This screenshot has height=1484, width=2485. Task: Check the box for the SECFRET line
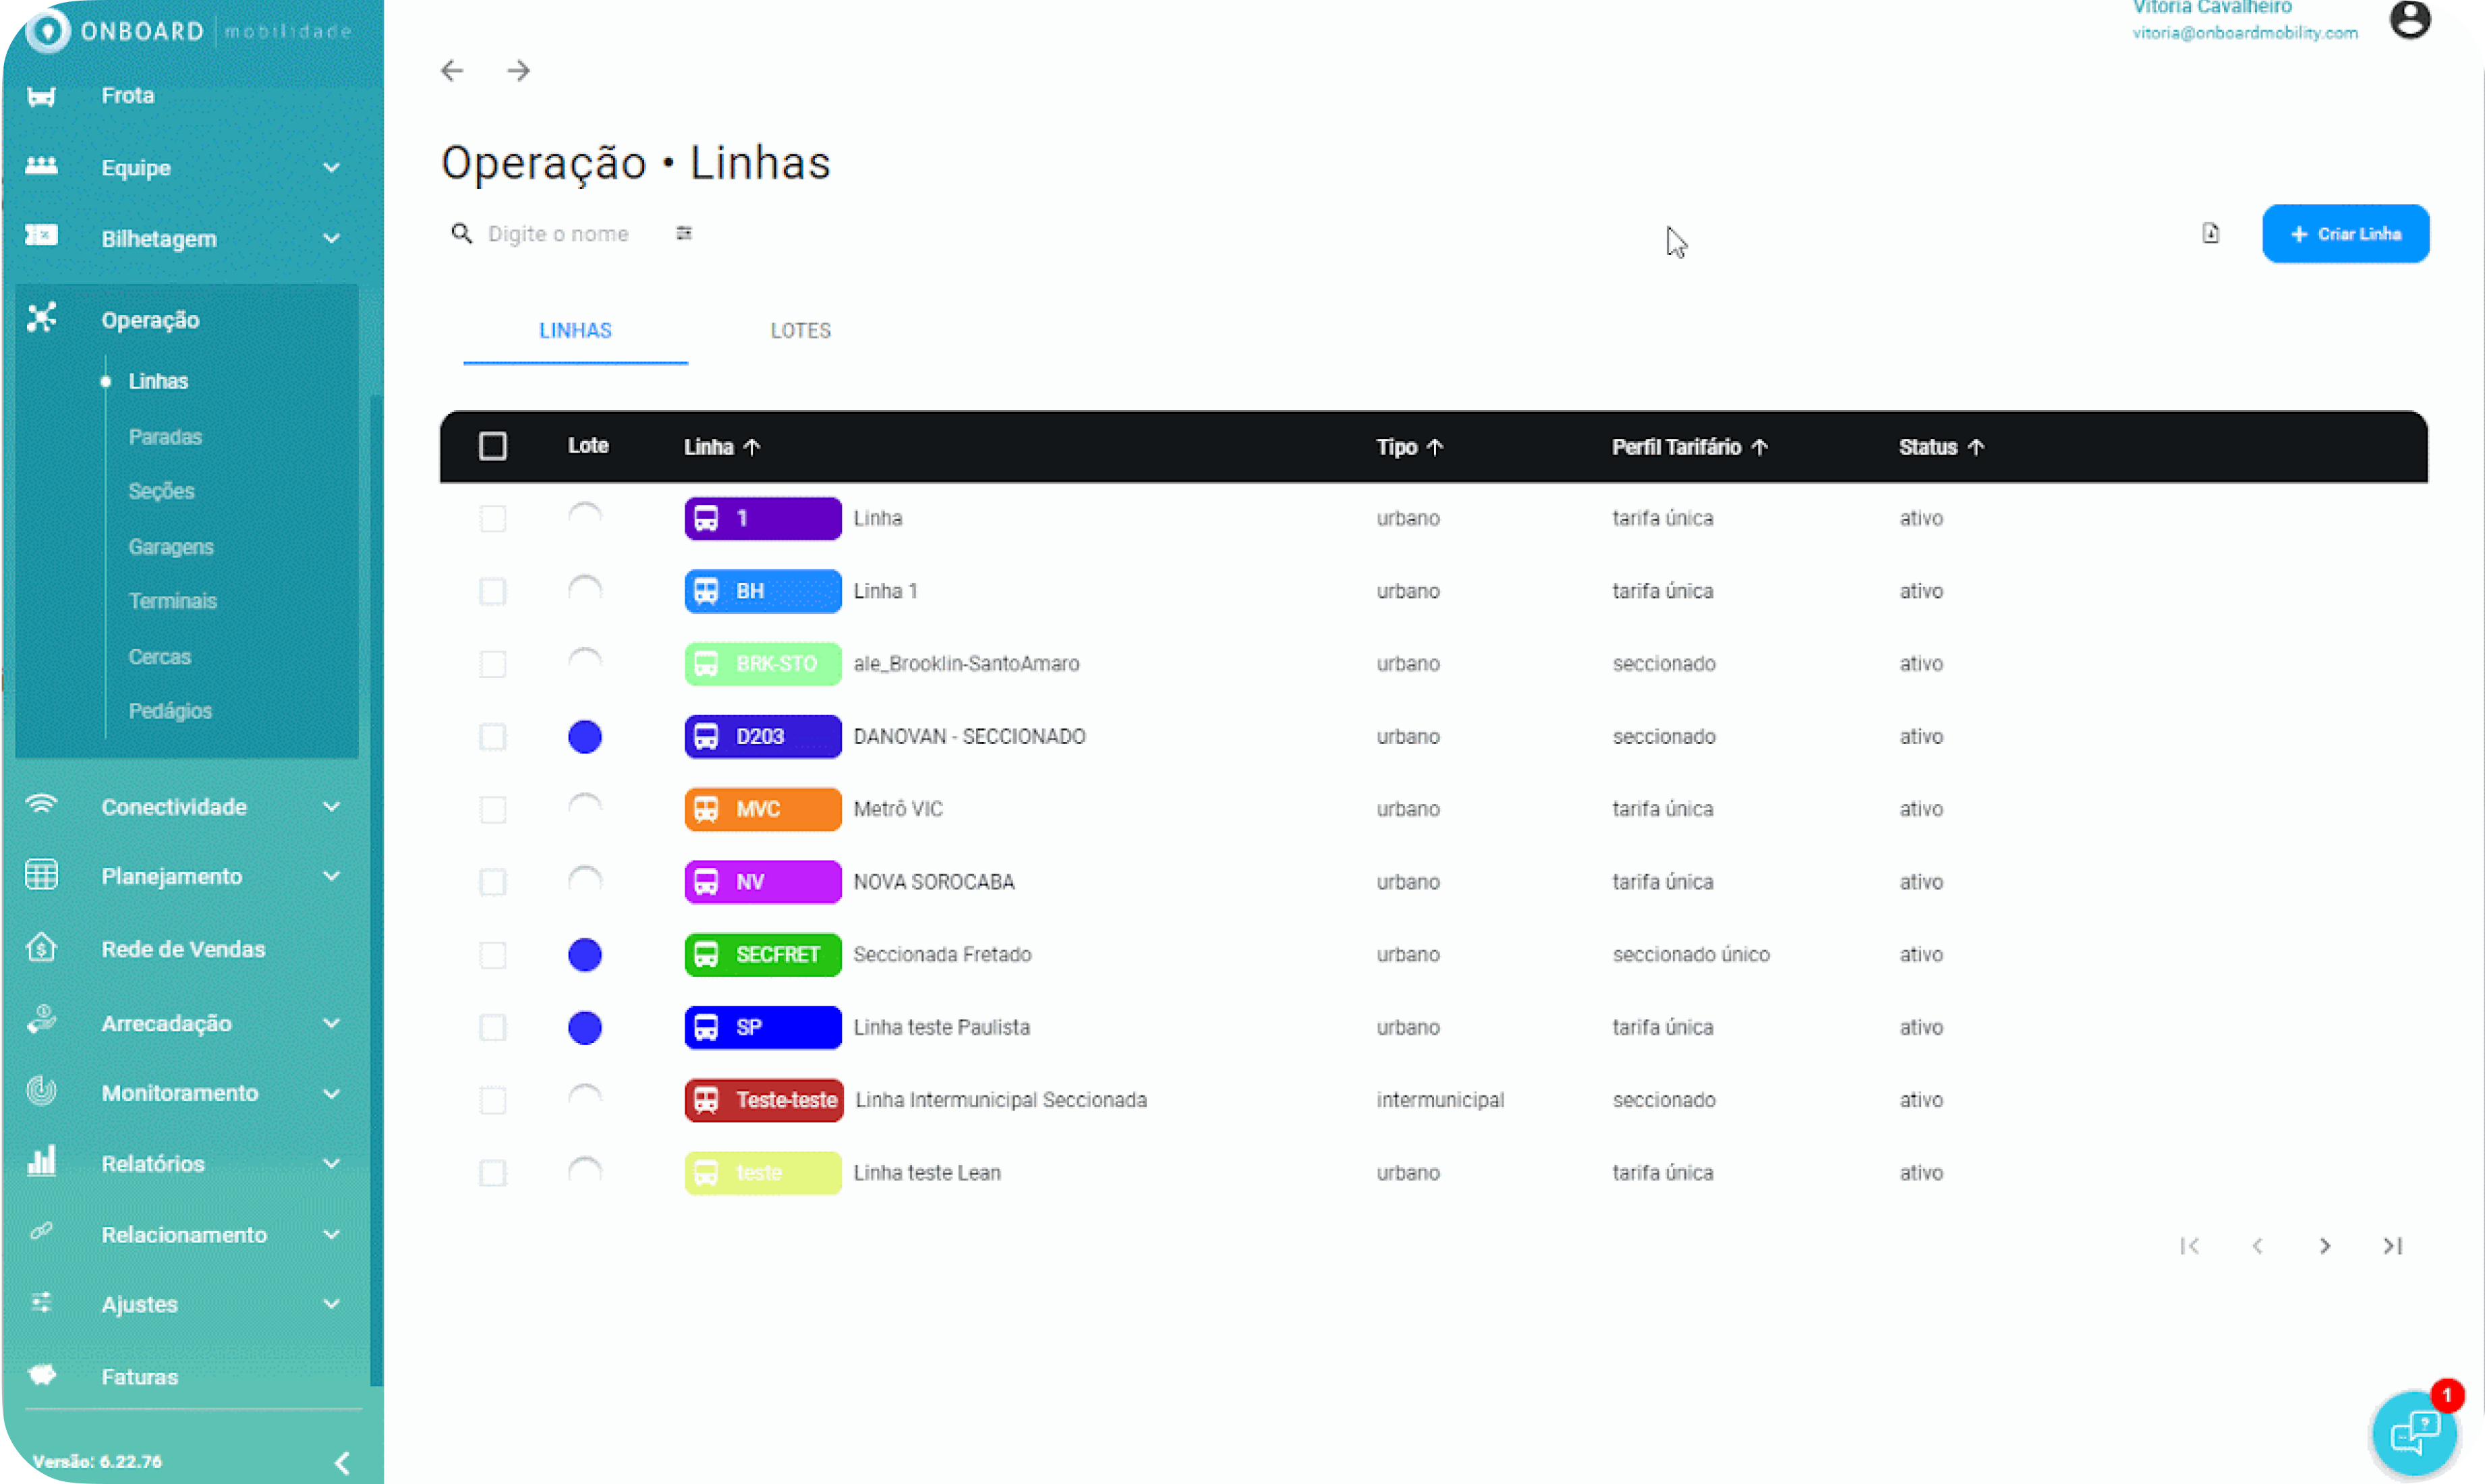[493, 955]
